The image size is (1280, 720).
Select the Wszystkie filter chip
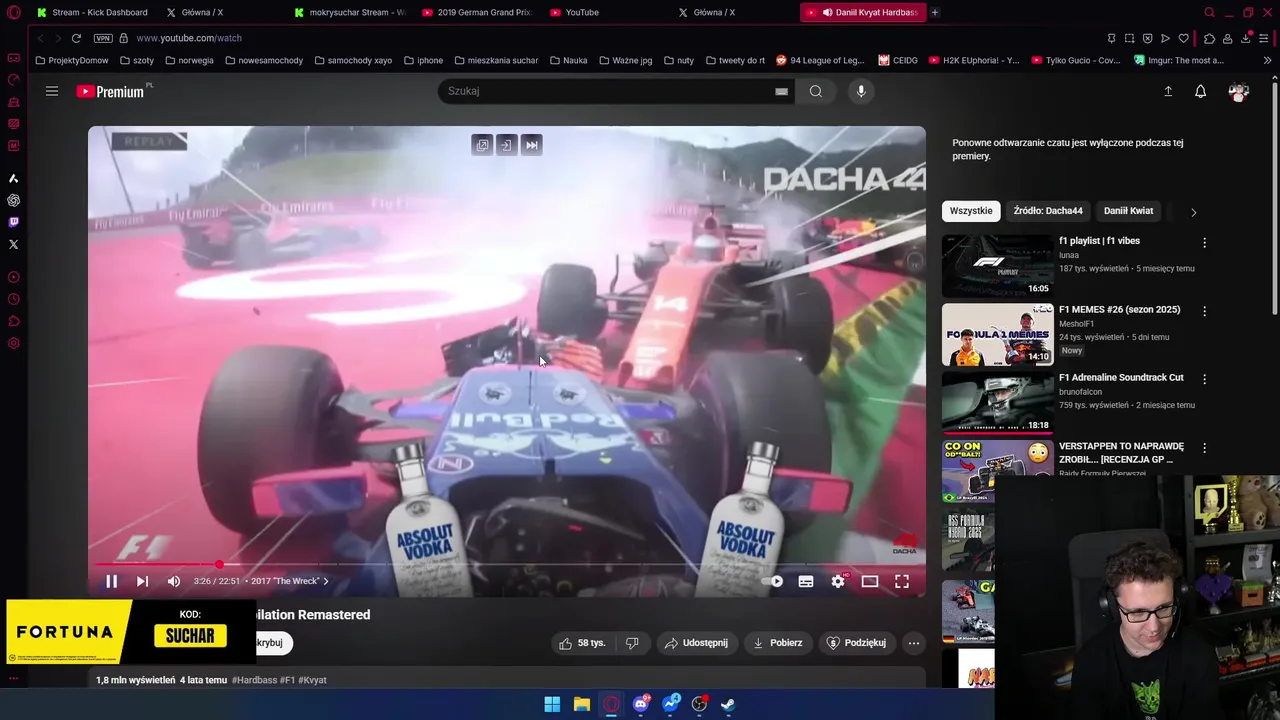[971, 211]
